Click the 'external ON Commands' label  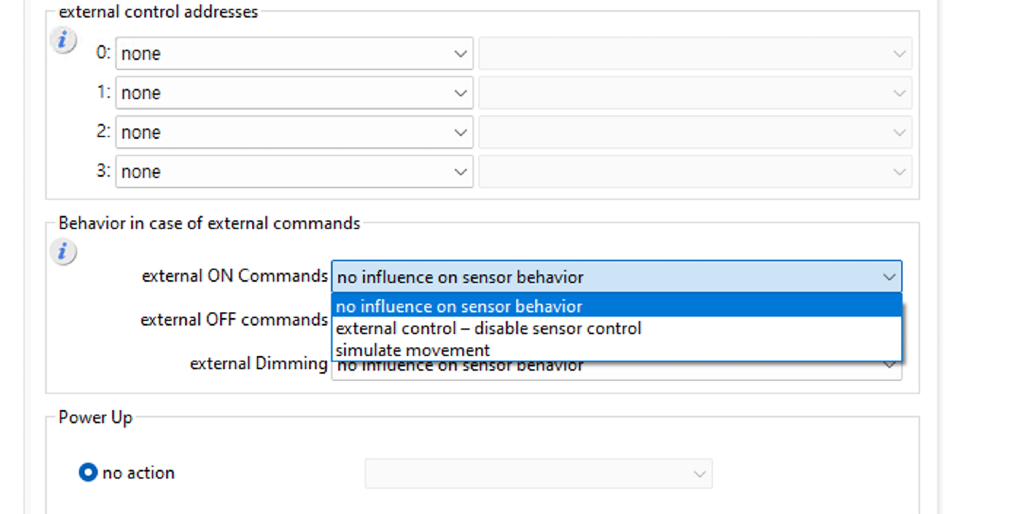pos(235,276)
